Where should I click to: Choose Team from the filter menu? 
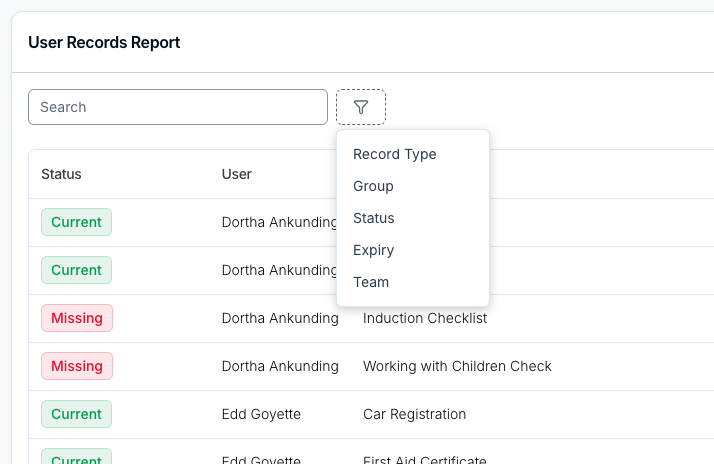[370, 282]
